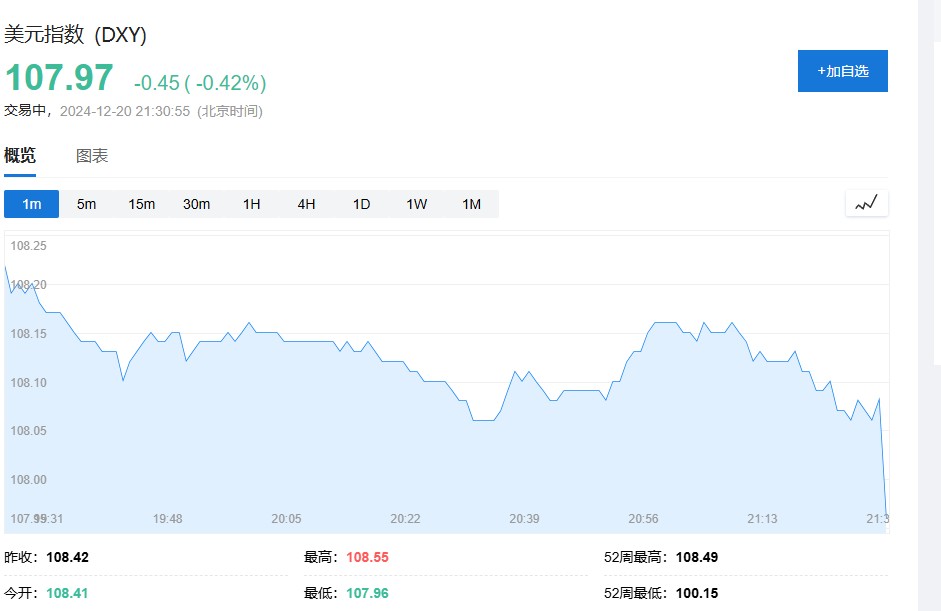Click the 美元指数 (DXY) title

[75, 35]
